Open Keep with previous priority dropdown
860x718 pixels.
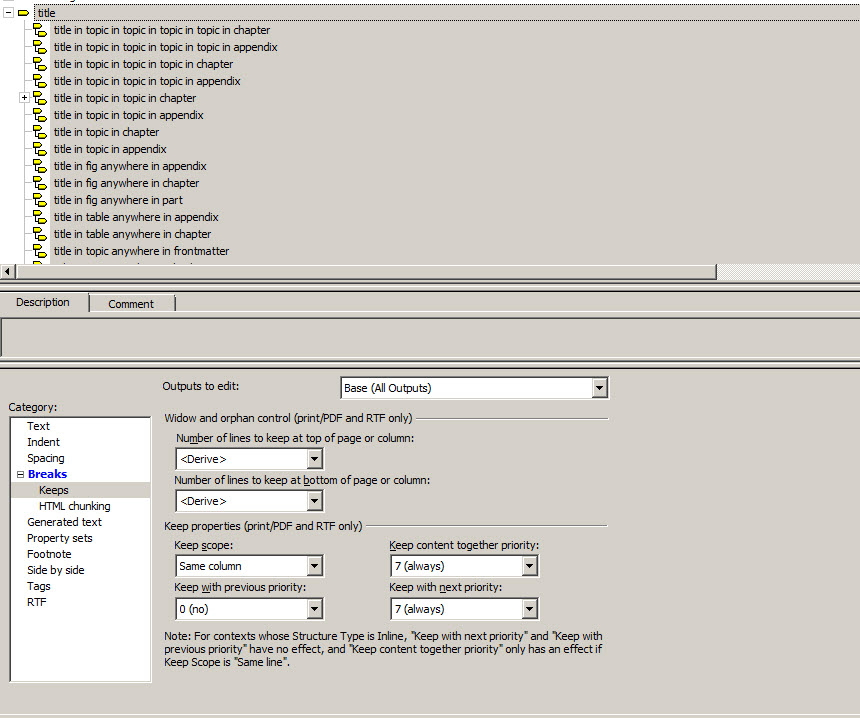coord(314,609)
